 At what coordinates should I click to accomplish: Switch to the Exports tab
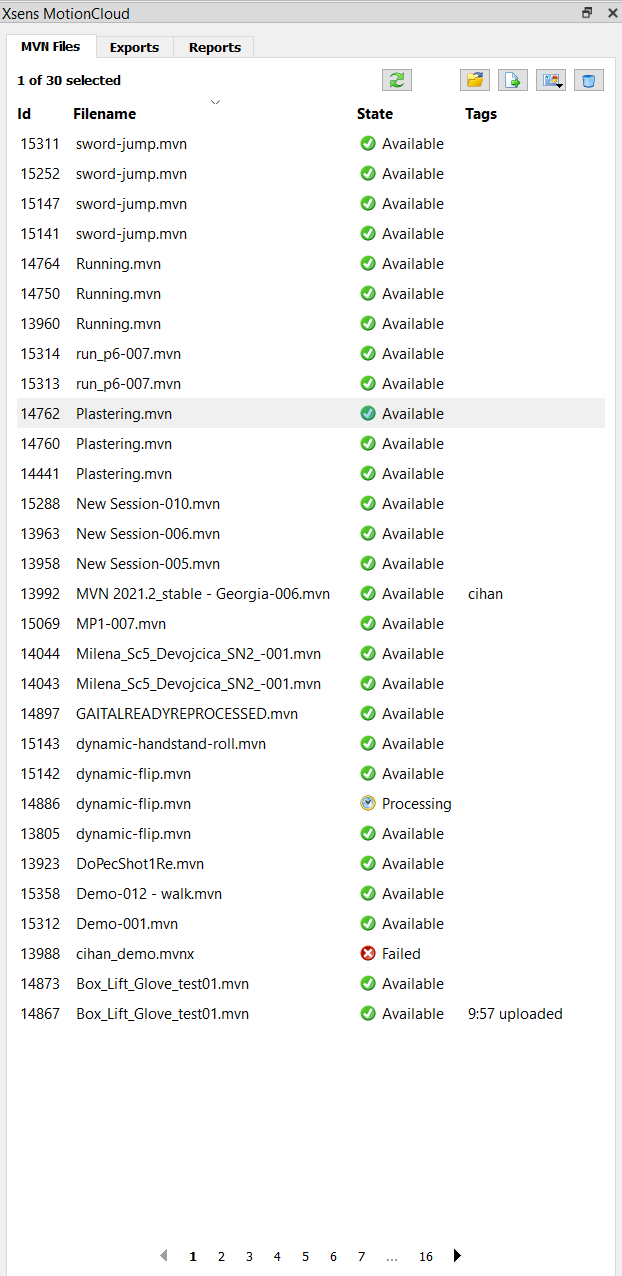[134, 46]
